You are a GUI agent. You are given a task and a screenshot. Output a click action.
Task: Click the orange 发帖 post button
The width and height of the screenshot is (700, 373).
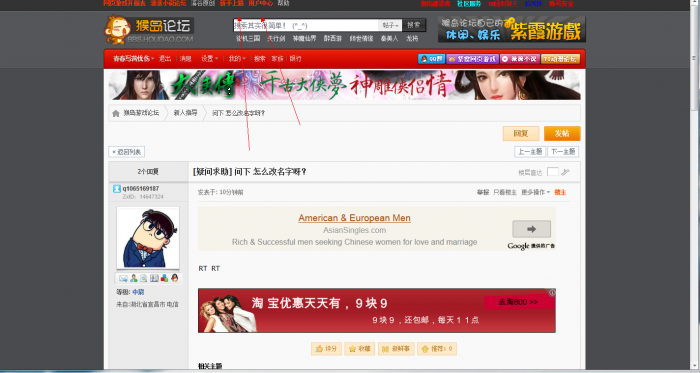[562, 133]
